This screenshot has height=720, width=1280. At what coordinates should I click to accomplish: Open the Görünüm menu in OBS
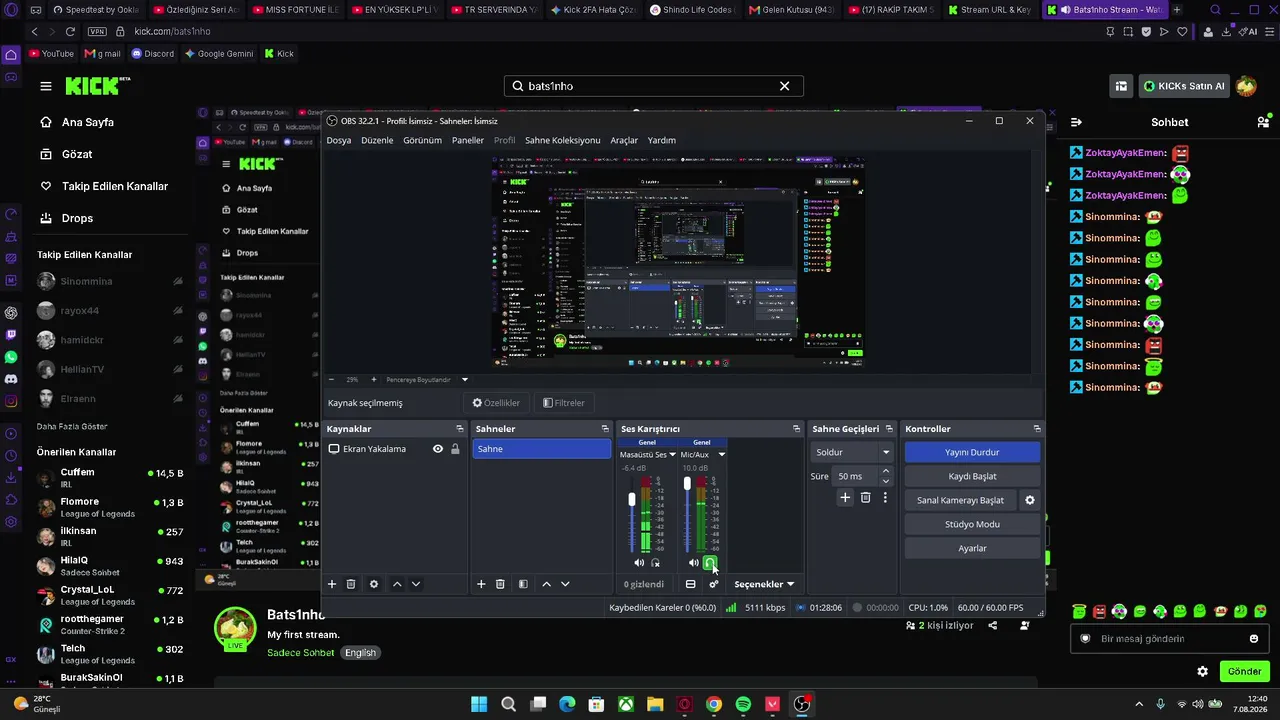422,140
